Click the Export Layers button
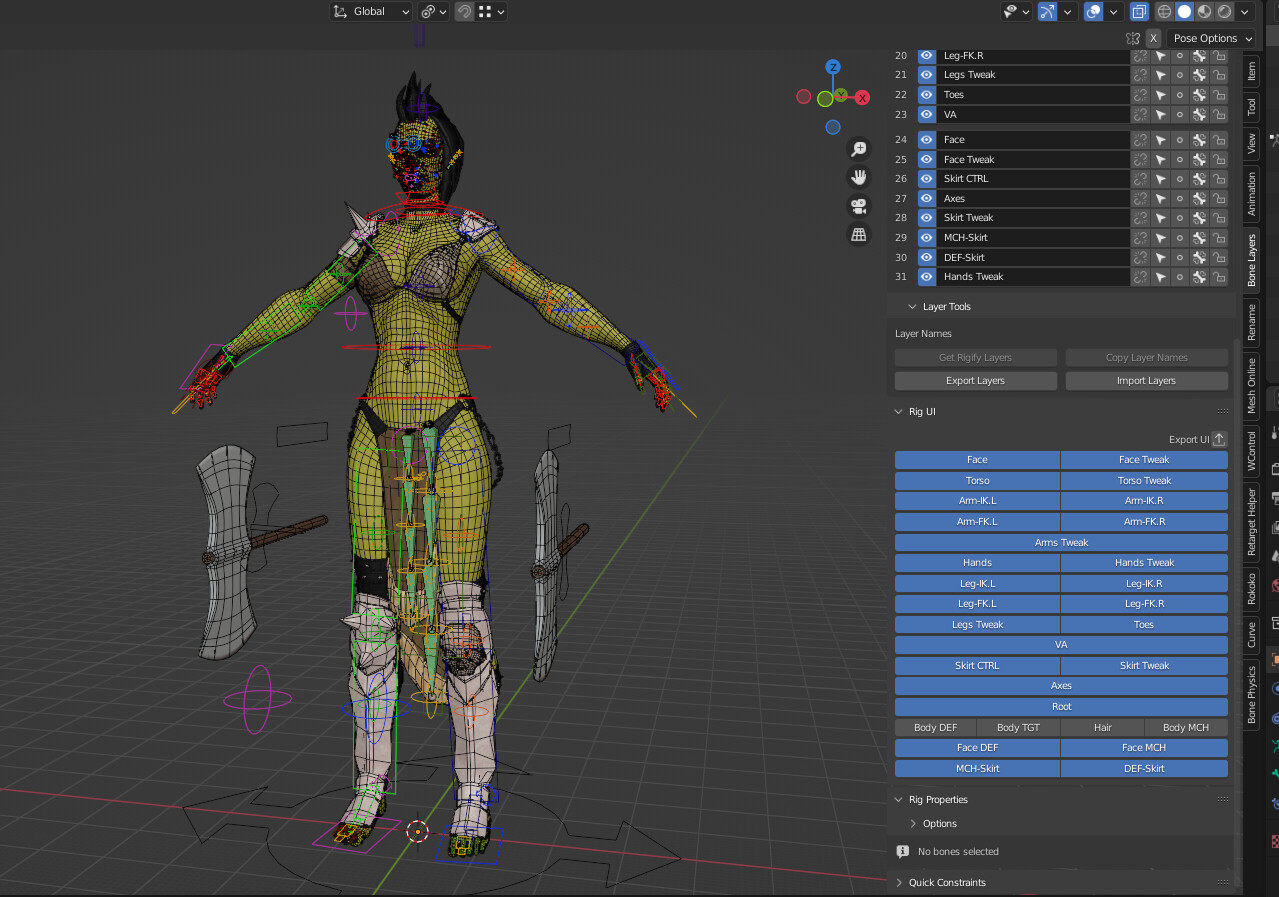This screenshot has width=1279, height=897. [975, 380]
